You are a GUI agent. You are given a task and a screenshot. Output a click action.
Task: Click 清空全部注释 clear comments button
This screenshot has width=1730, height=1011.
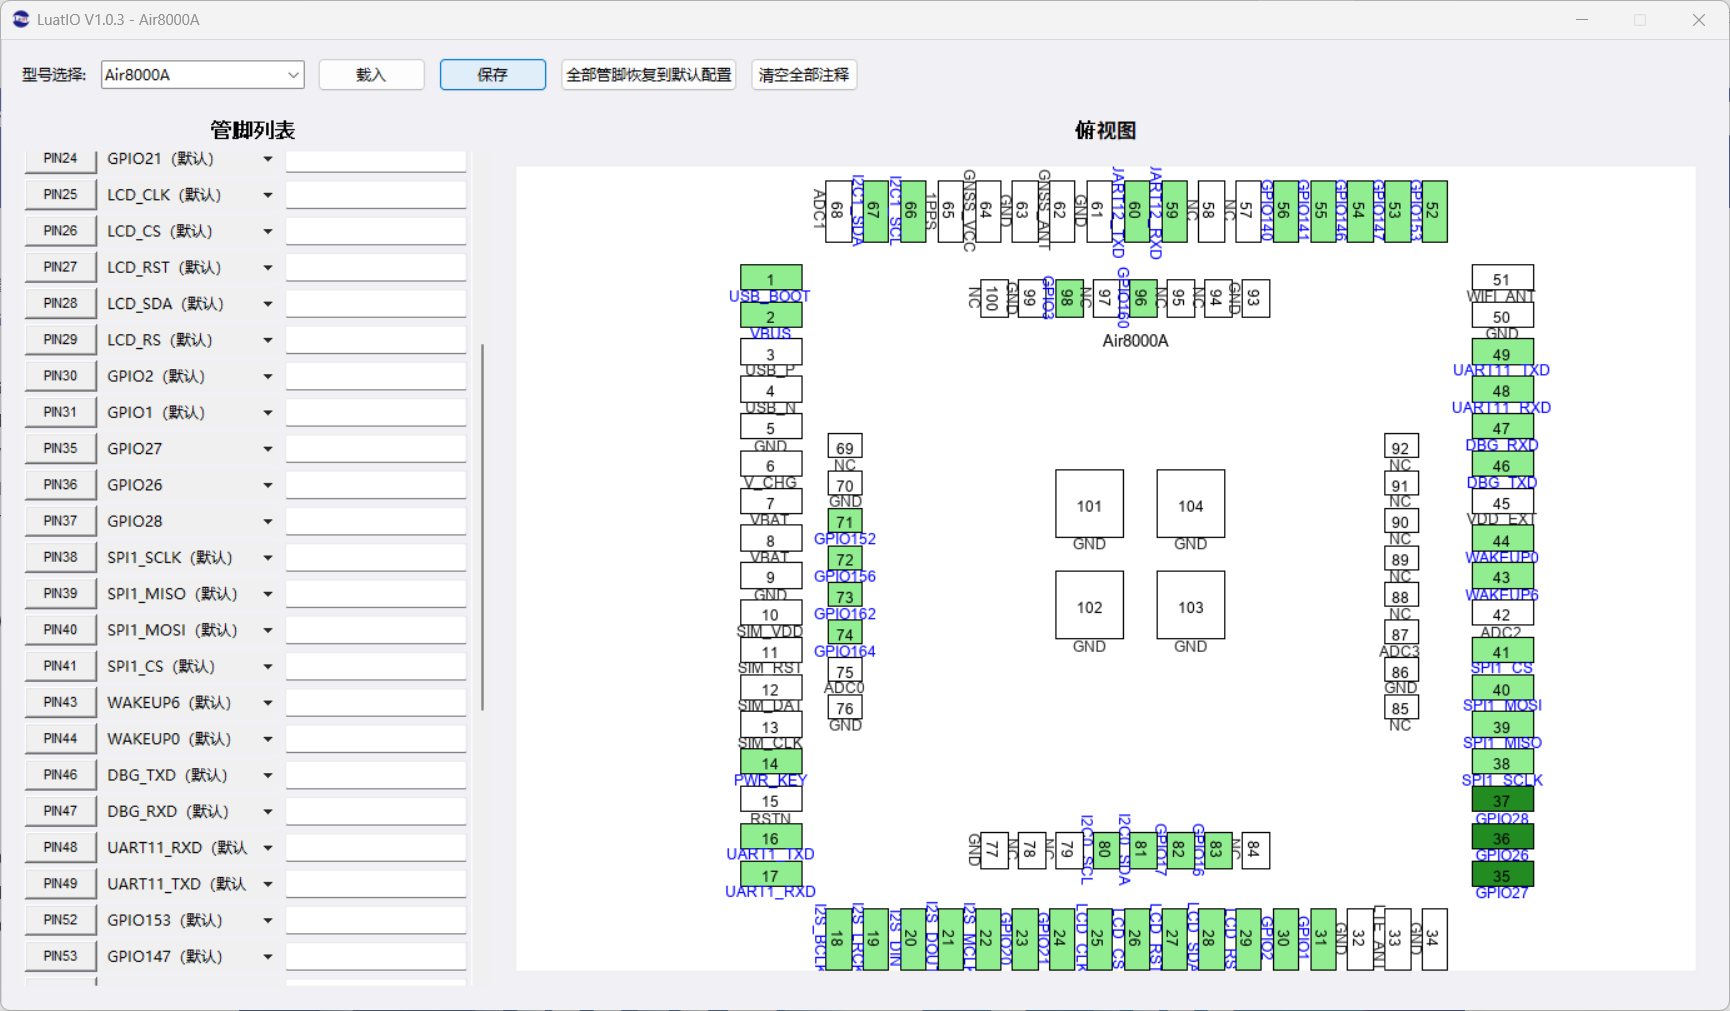804,74
